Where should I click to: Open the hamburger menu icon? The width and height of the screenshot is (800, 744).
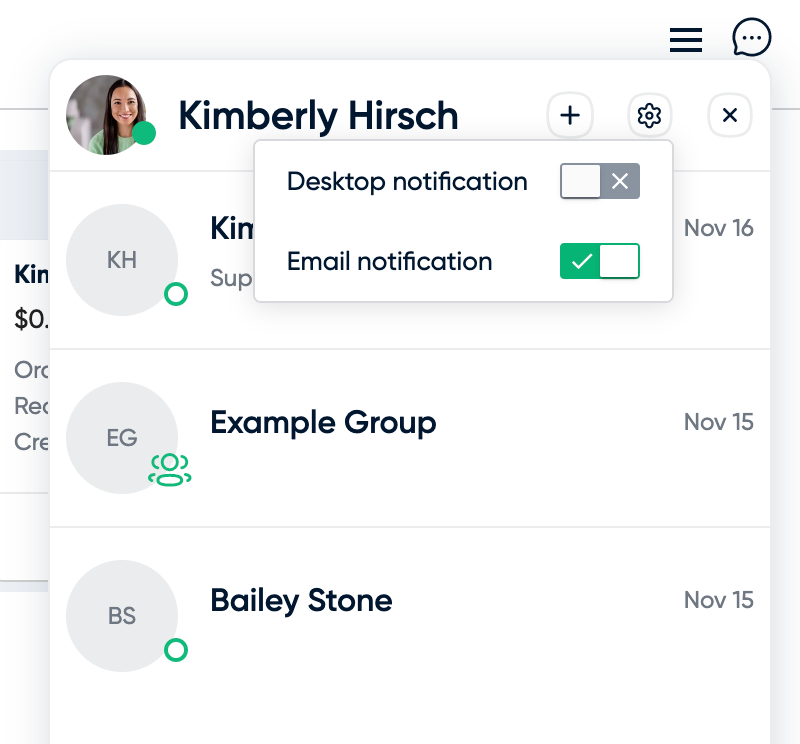686,40
